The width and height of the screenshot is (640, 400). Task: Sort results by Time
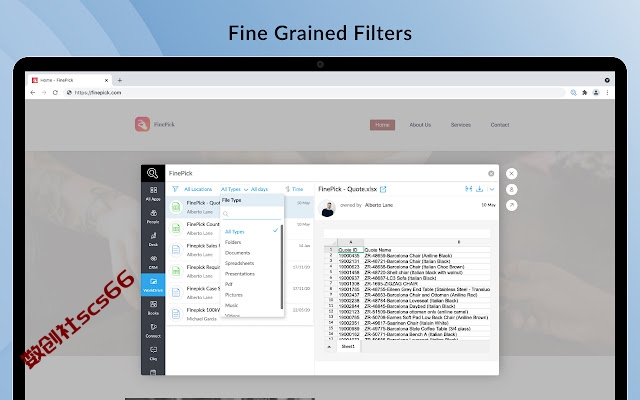click(x=294, y=189)
